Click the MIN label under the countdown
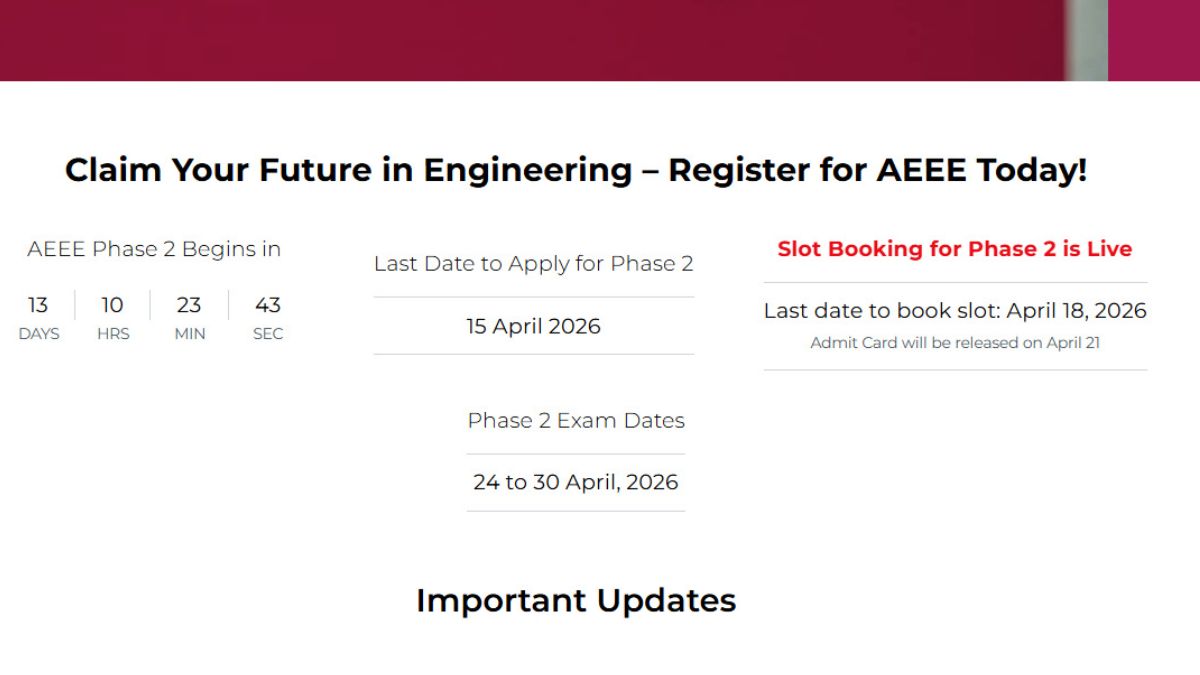The width and height of the screenshot is (1200, 675). [x=190, y=334]
